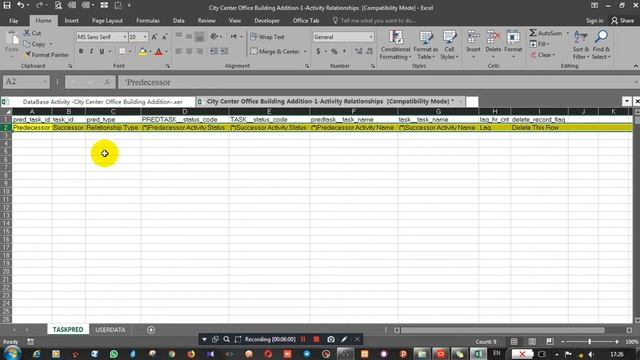The height and width of the screenshot is (360, 640).
Task: Click Merge & Center
Action: 275,51
